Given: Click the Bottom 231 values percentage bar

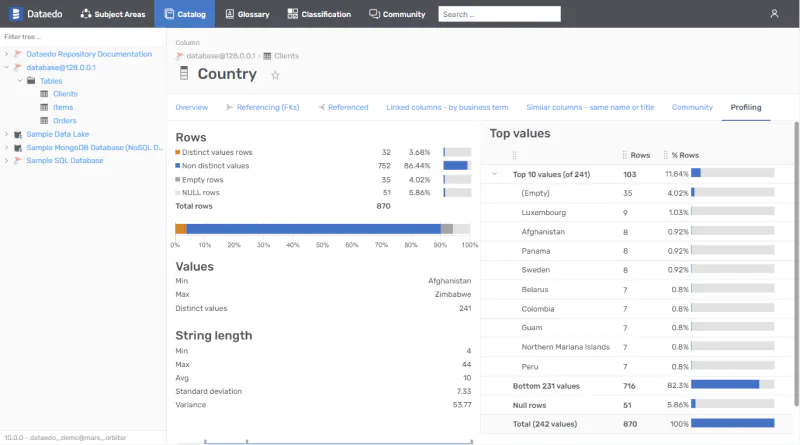Looking at the screenshot, I should 733,384.
